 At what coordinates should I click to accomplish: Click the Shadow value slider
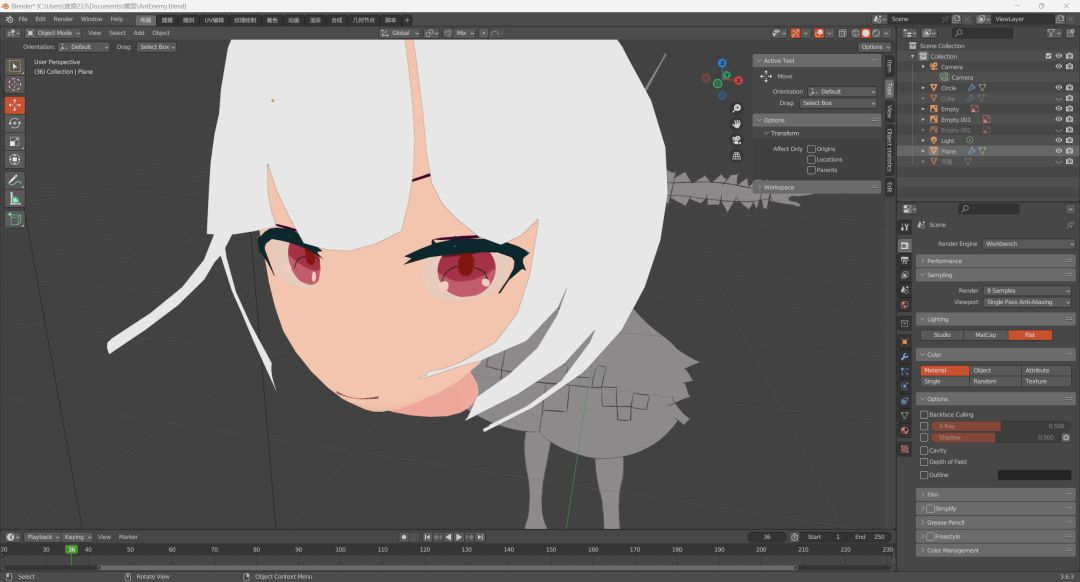994,437
